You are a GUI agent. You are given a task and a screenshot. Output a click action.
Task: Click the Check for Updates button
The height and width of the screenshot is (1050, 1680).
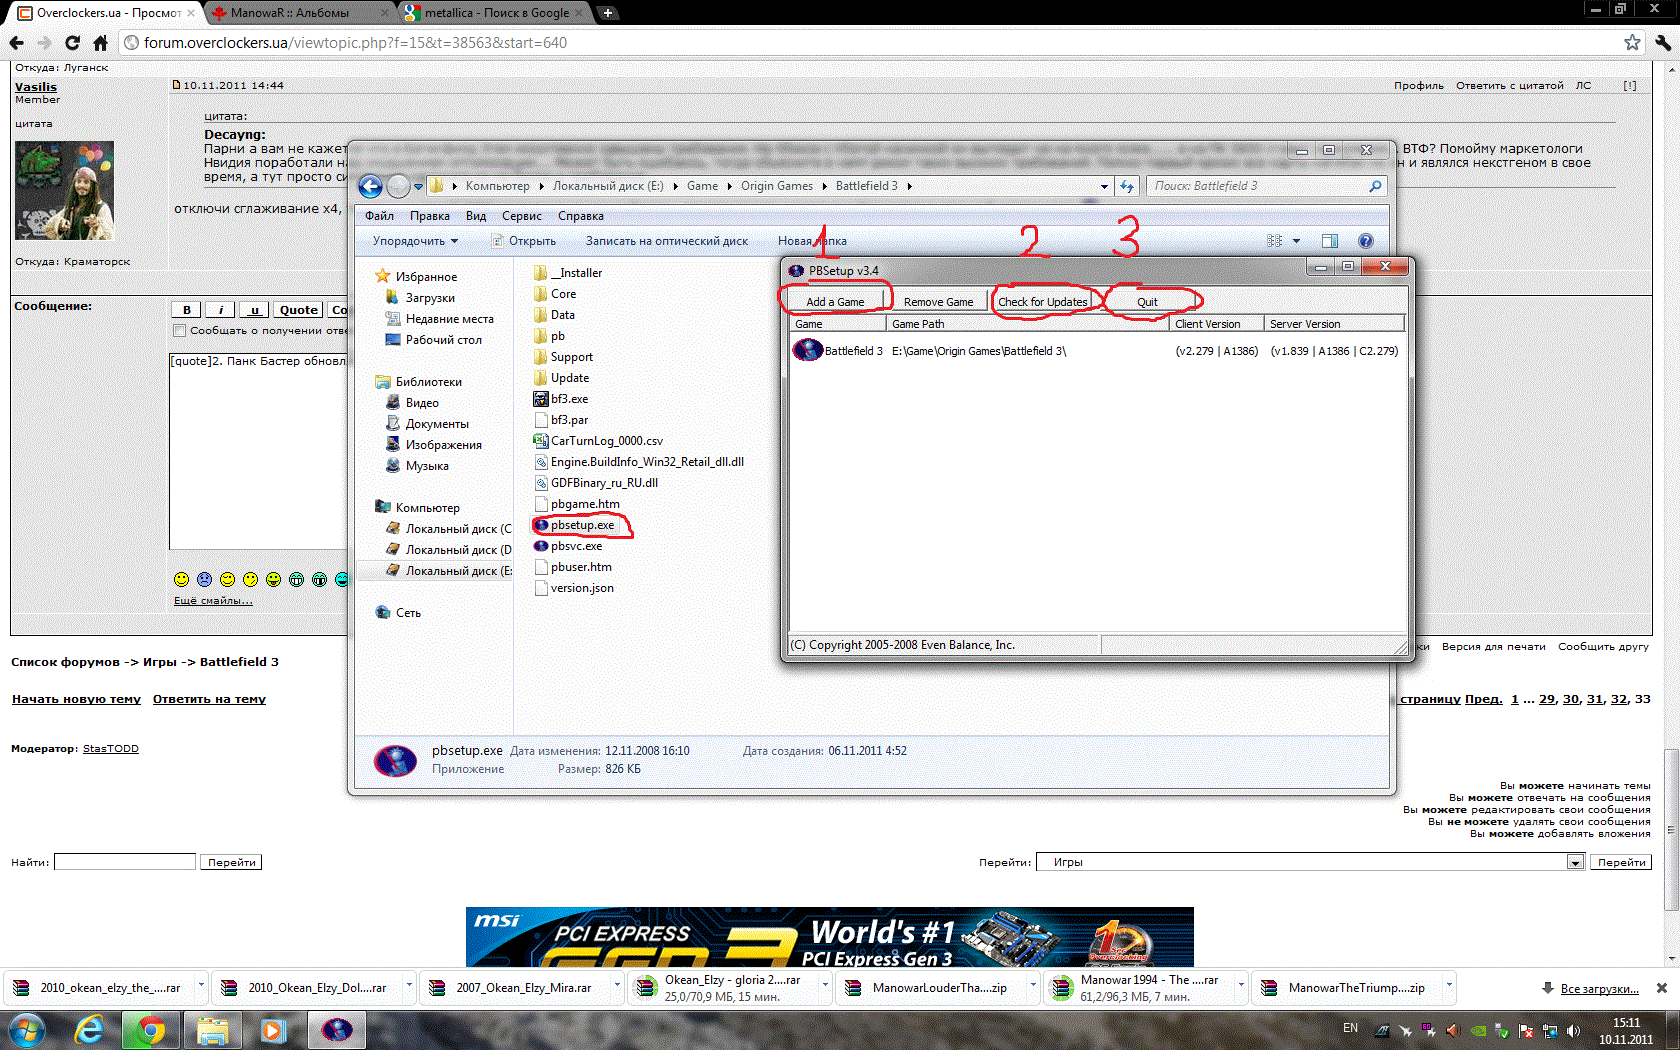(1042, 301)
